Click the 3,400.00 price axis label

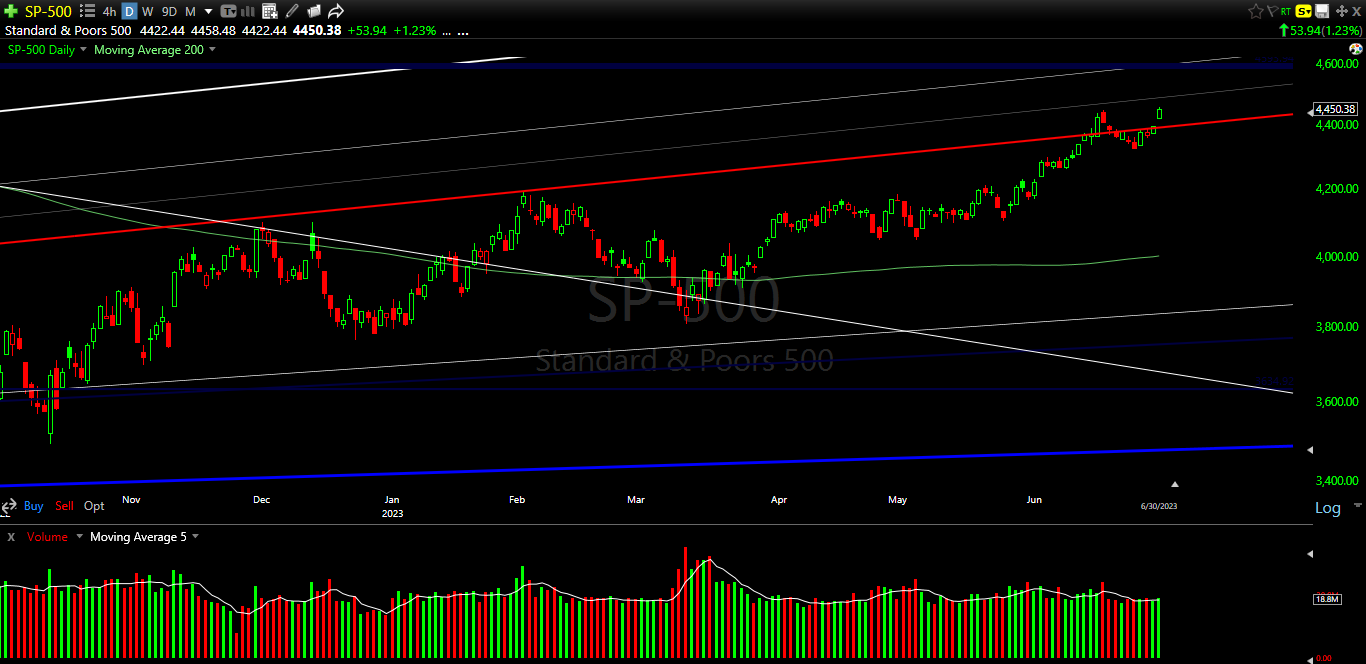(1337, 482)
